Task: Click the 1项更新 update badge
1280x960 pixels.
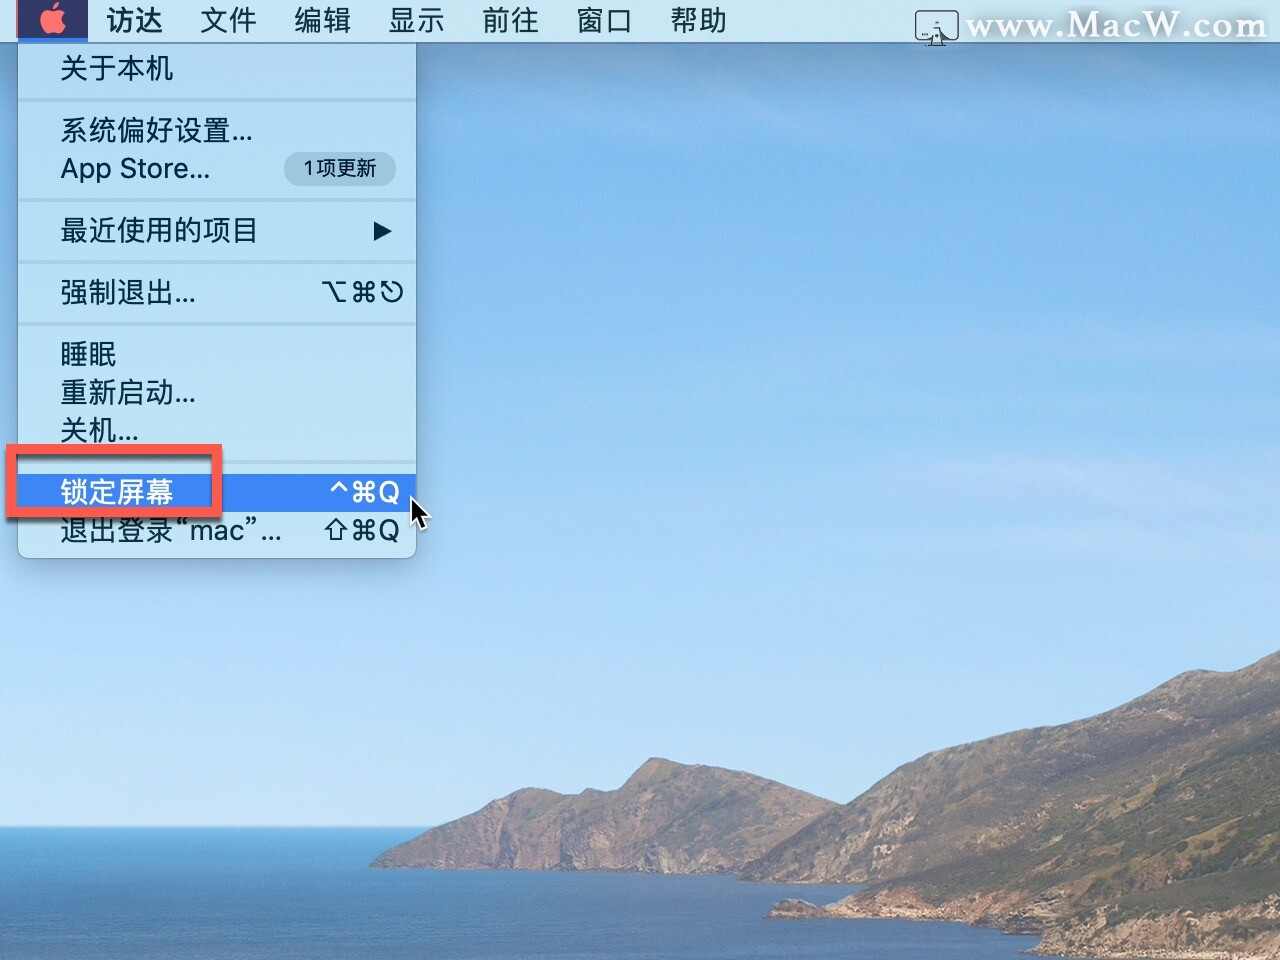Action: (x=339, y=169)
